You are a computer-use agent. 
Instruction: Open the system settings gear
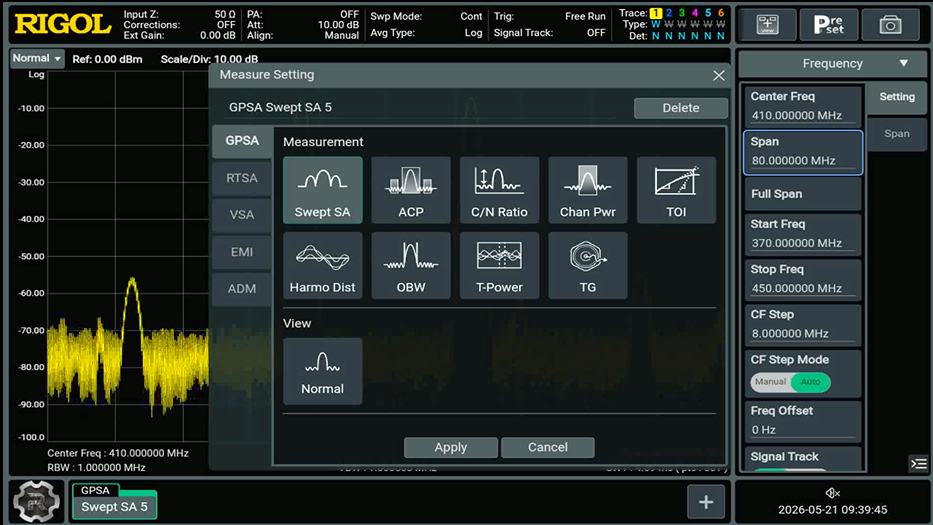36,502
